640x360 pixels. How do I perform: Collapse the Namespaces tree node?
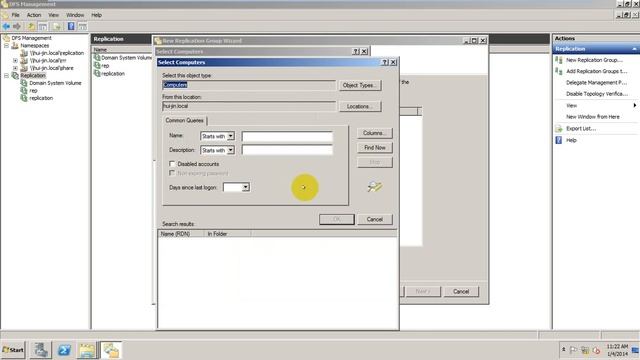point(7,45)
